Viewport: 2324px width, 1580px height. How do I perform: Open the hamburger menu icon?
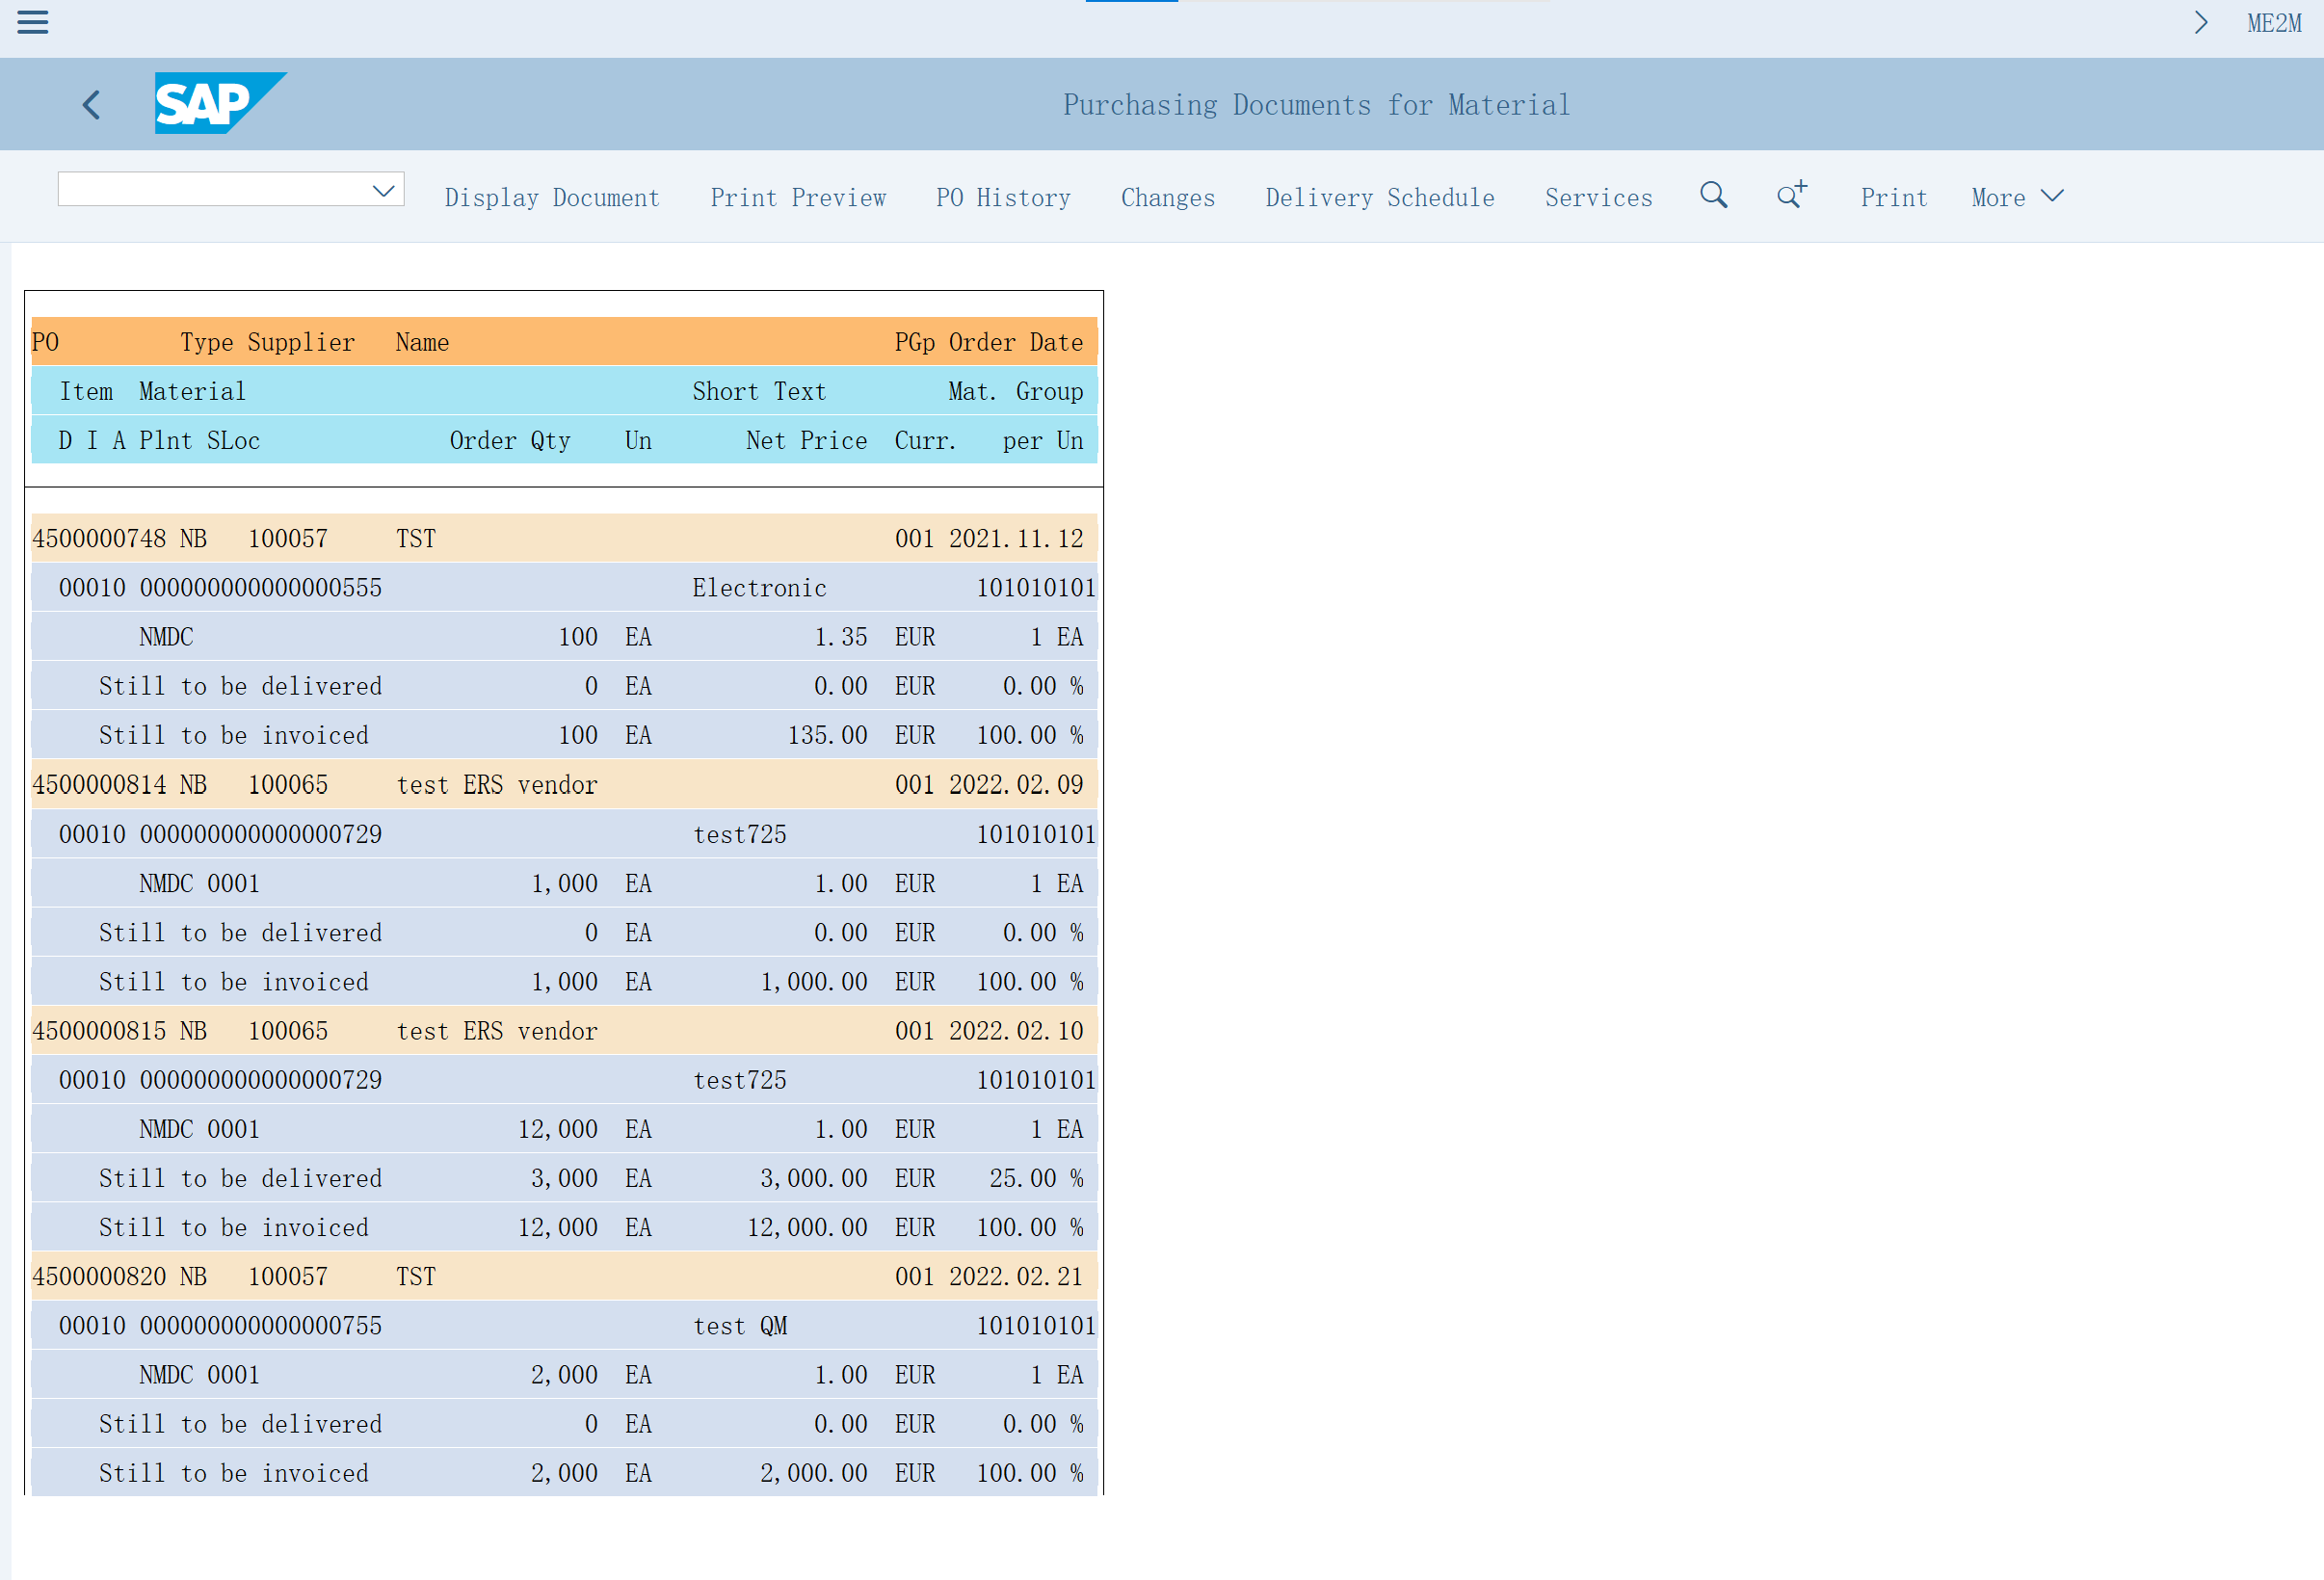tap(32, 22)
